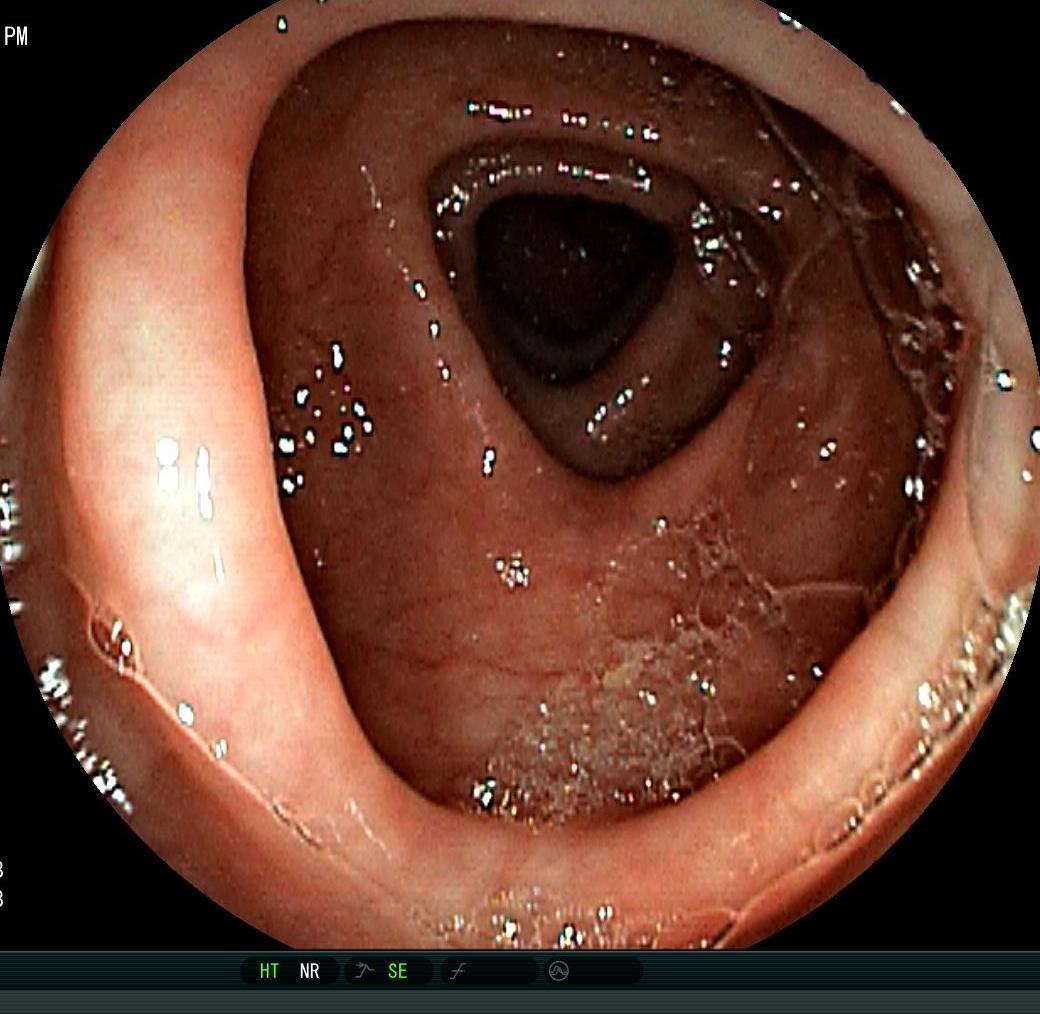Click the circular waveform icon
The width and height of the screenshot is (1040, 1014).
point(558,971)
